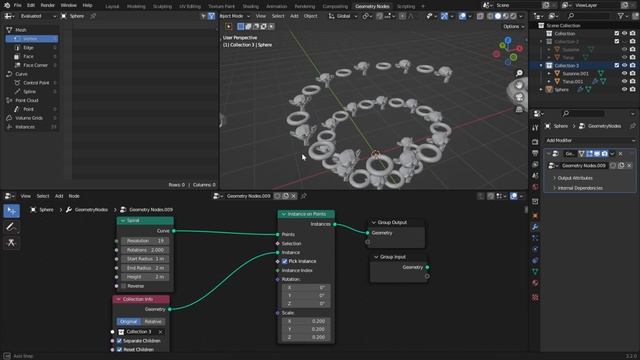Click the Rotations value field on Spiral node
640x360 pixels.
[145, 250]
